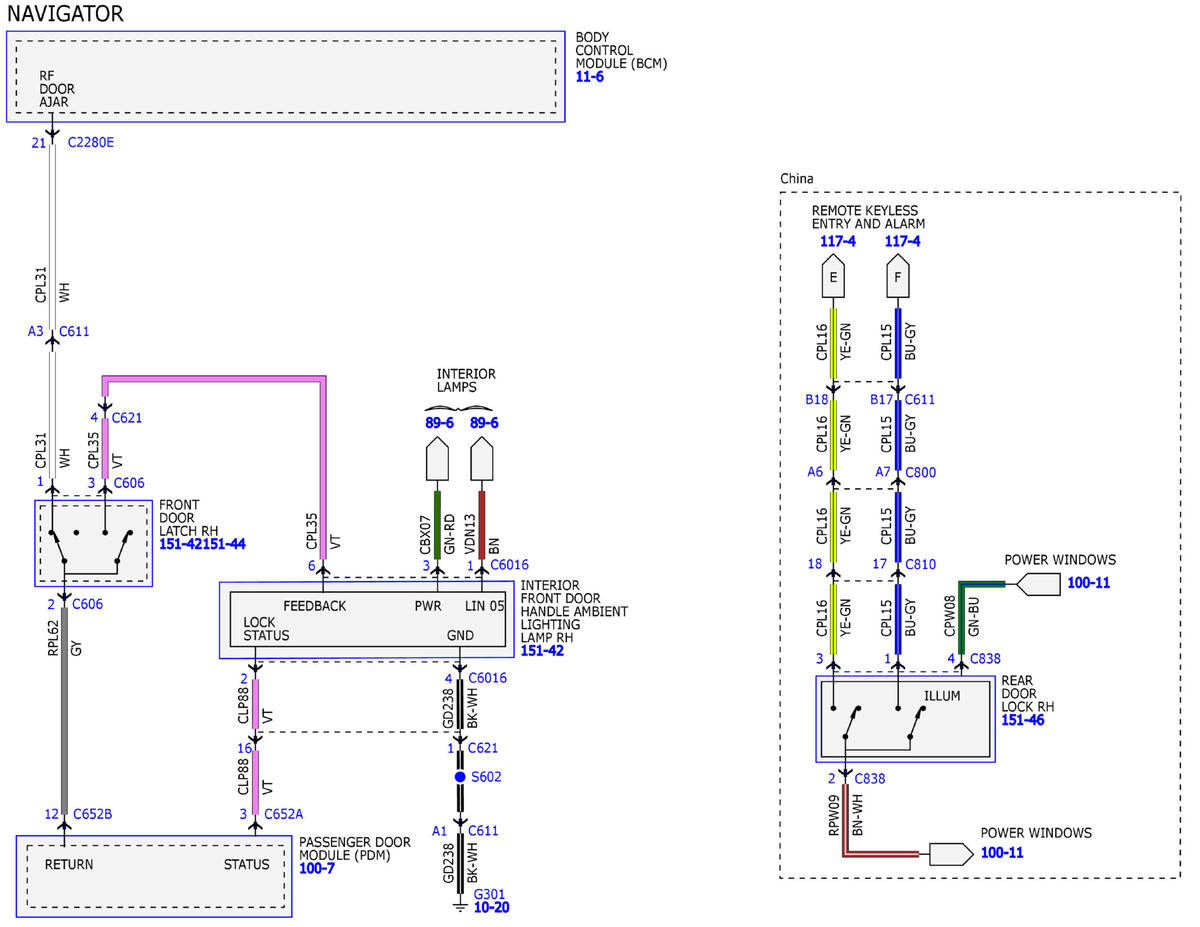Select connector C838 at pin 2

click(872, 778)
